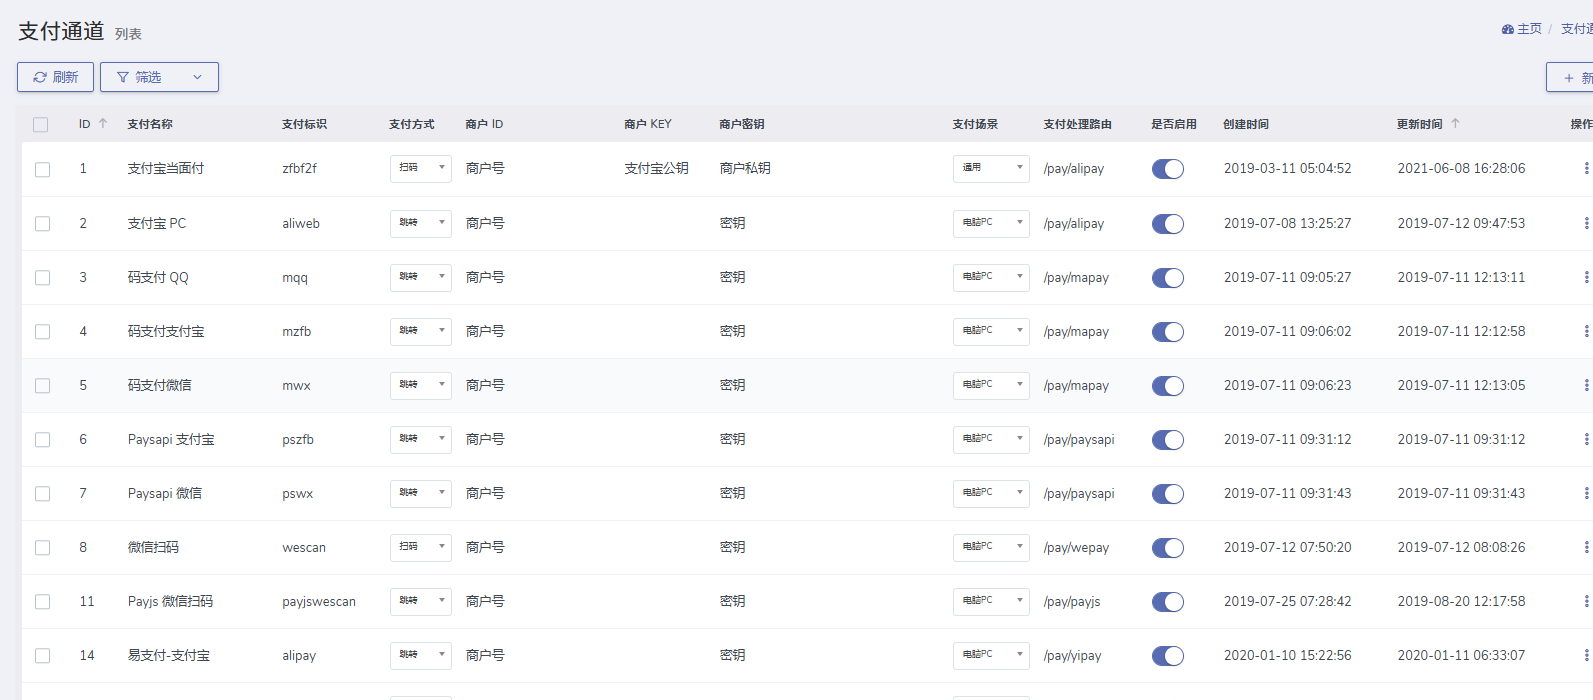Expand the 筛选 dropdown chevron
Image resolution: width=1593 pixels, height=700 pixels.
[x=197, y=77]
